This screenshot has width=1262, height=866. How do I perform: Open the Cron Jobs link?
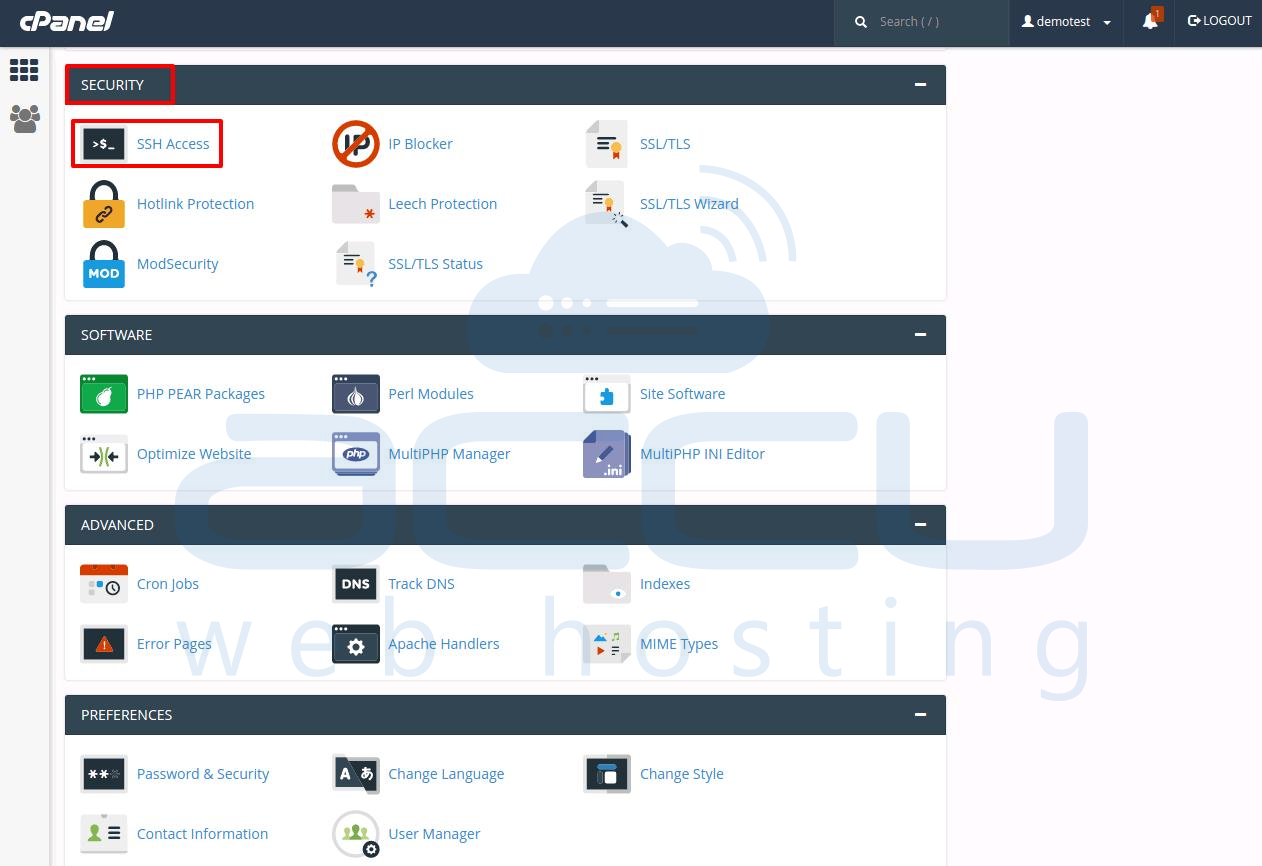[x=168, y=584]
